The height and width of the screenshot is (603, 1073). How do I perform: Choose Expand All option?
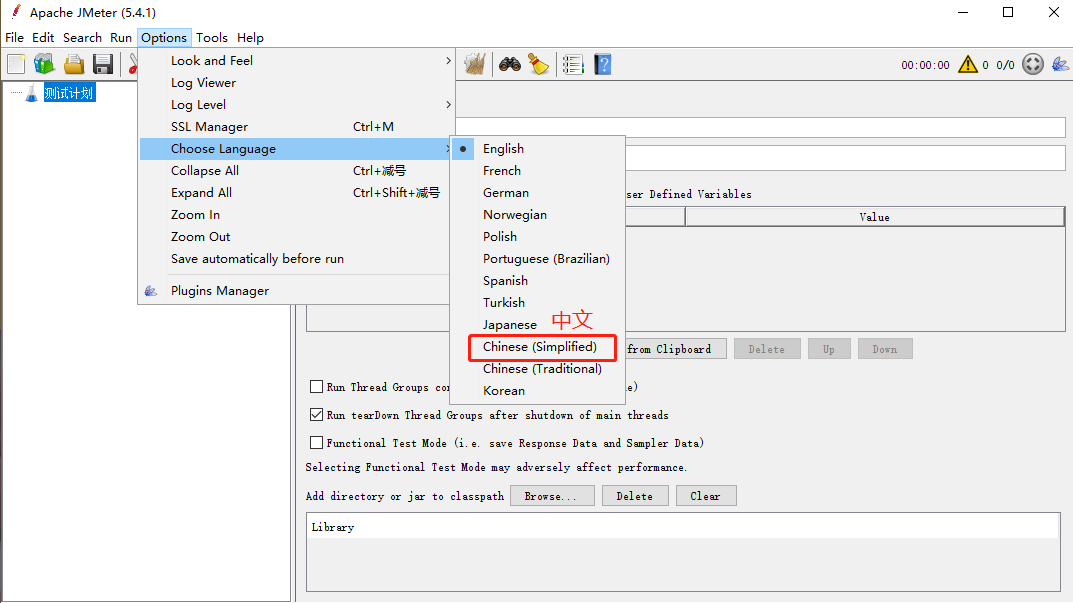(296, 192)
